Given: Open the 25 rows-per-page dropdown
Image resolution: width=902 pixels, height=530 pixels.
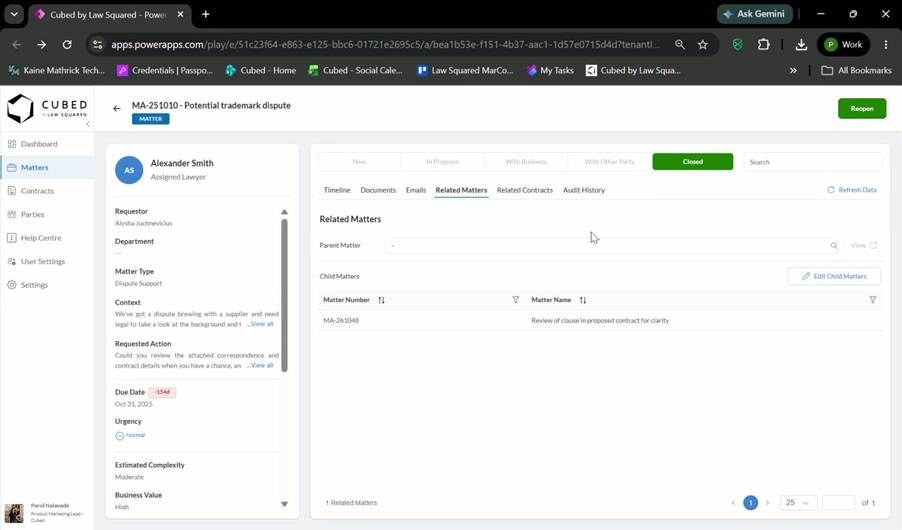Looking at the screenshot, I should point(798,503).
